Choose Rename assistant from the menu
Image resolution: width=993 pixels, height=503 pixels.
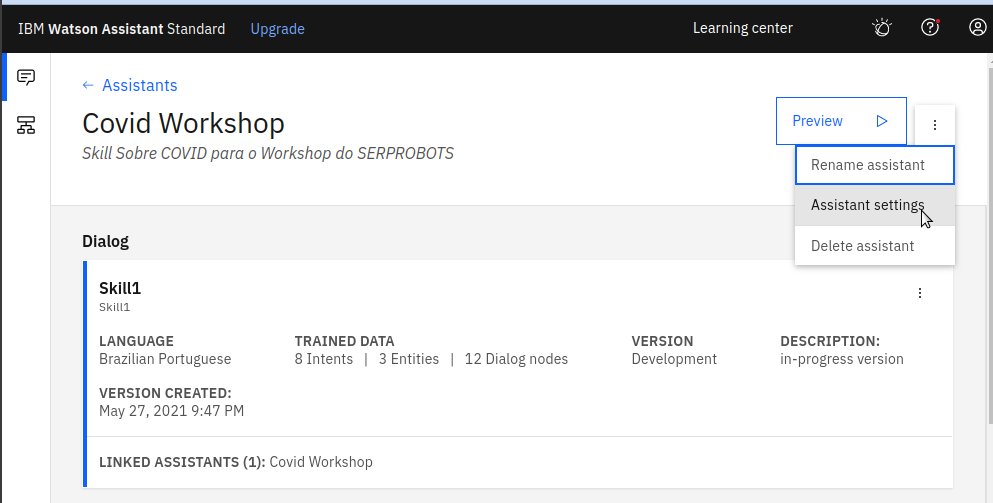coord(875,165)
